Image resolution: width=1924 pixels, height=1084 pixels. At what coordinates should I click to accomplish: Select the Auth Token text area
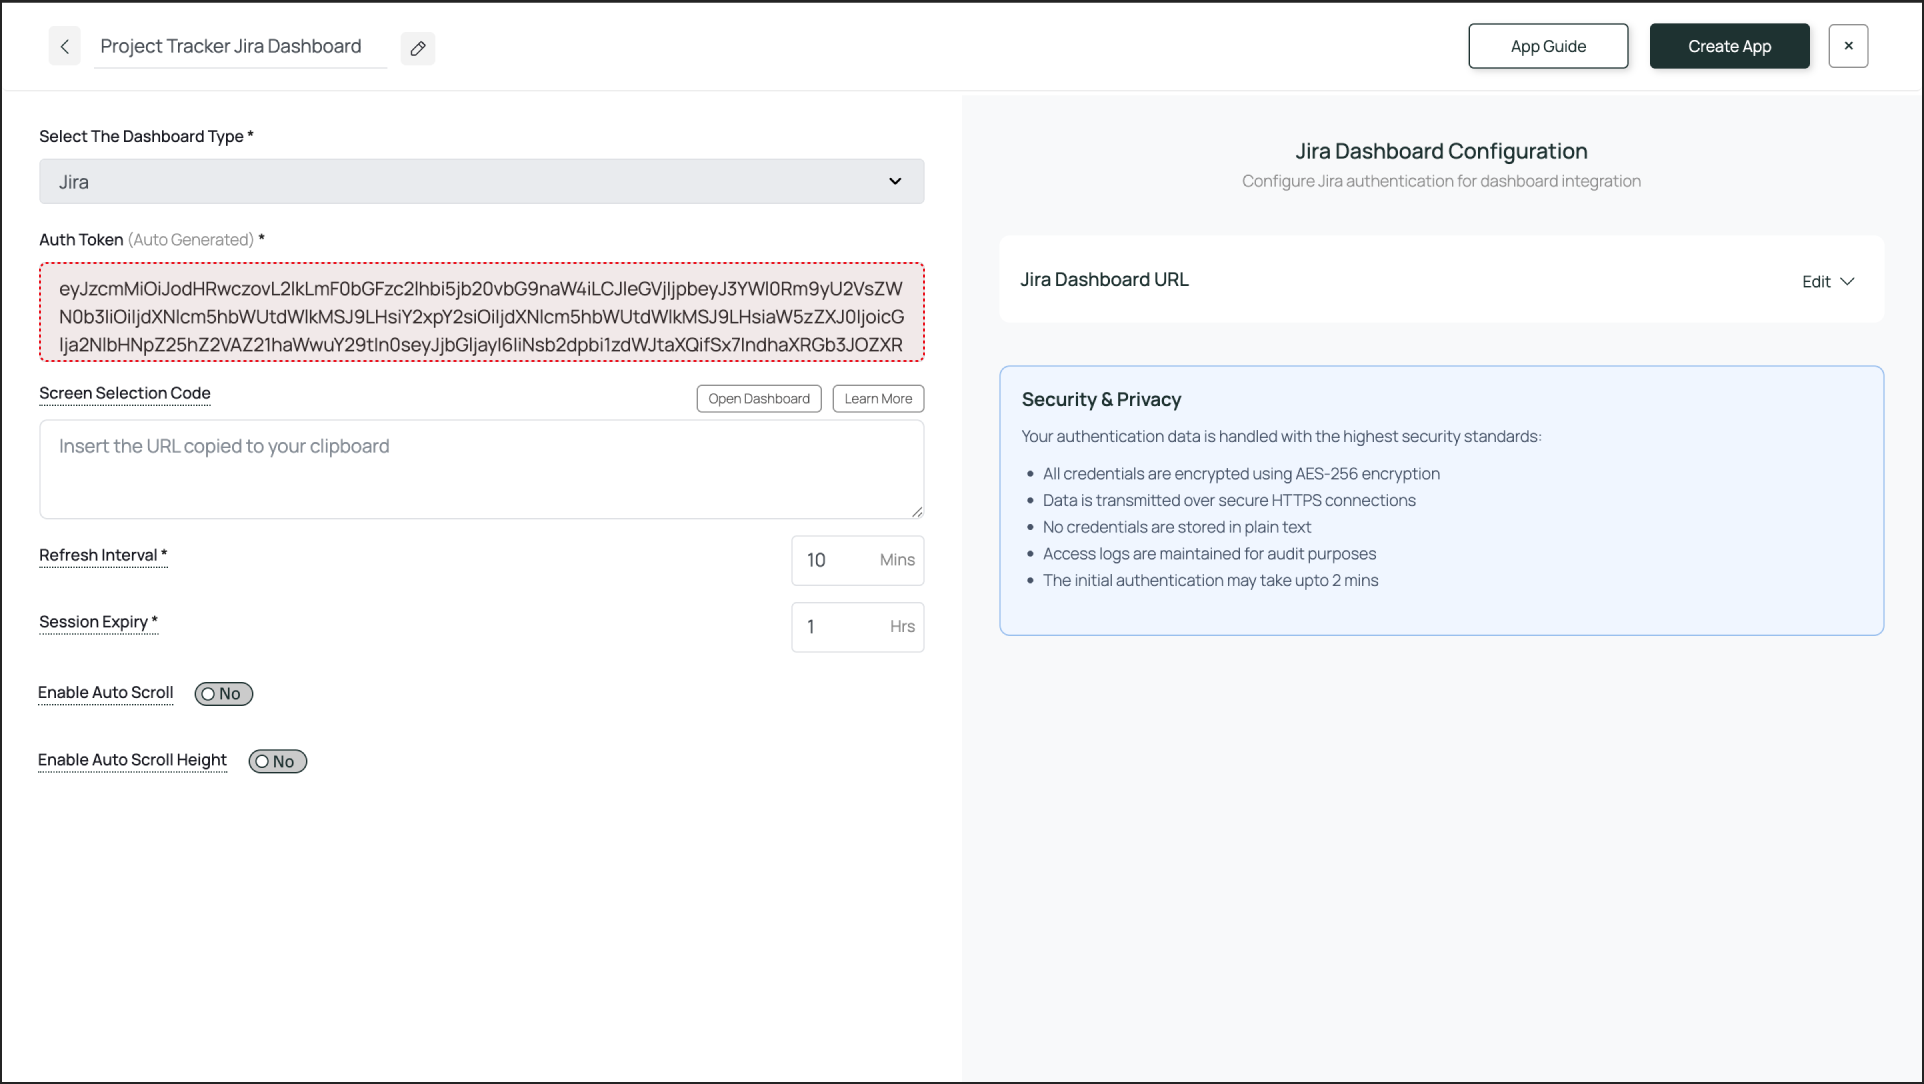pos(481,311)
